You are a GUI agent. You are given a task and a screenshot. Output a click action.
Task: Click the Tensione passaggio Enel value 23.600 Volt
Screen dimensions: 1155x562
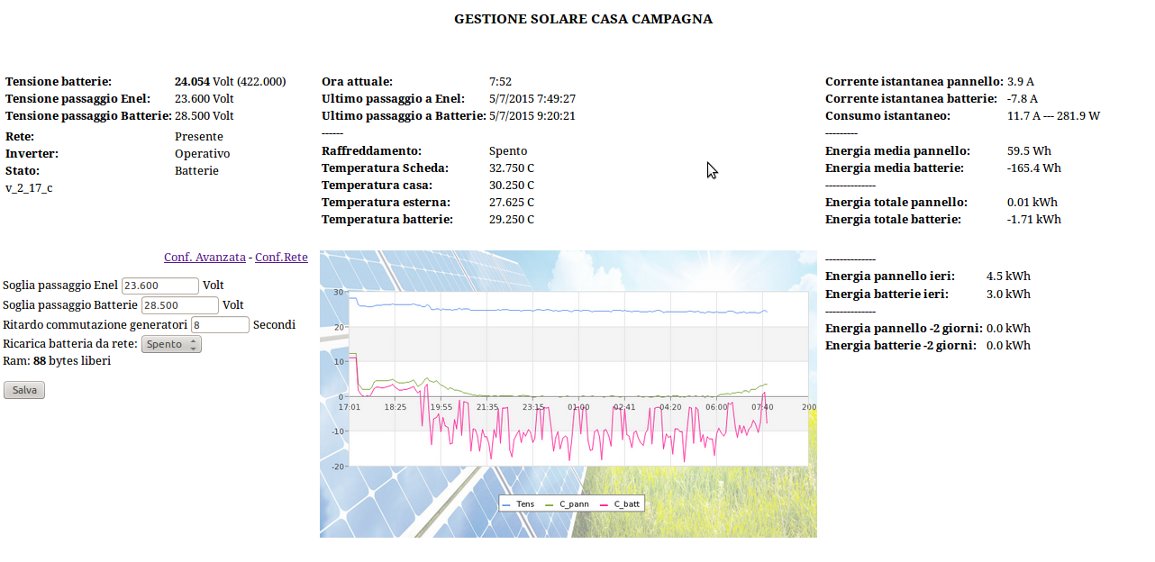pos(204,99)
